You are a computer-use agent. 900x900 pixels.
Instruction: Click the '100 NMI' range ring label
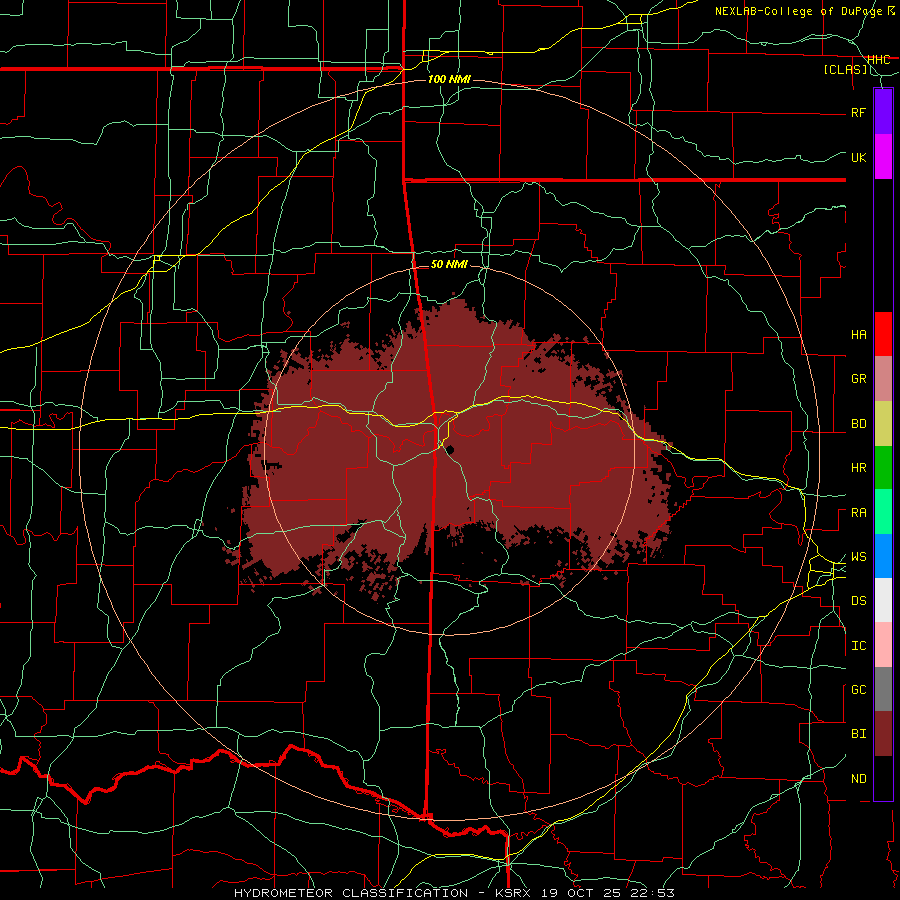click(449, 79)
